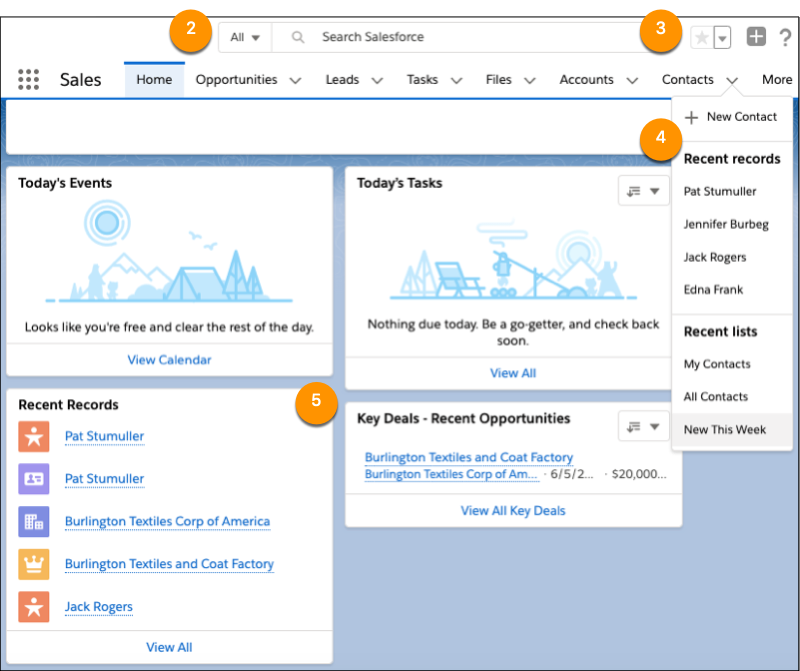
Task: Open the App Launcher grid
Action: coord(28,79)
